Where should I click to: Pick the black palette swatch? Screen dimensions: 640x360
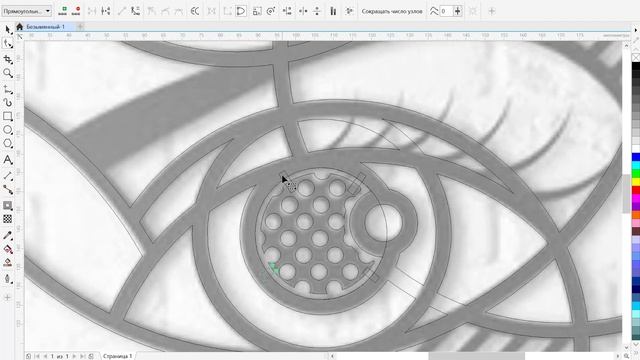click(636, 67)
